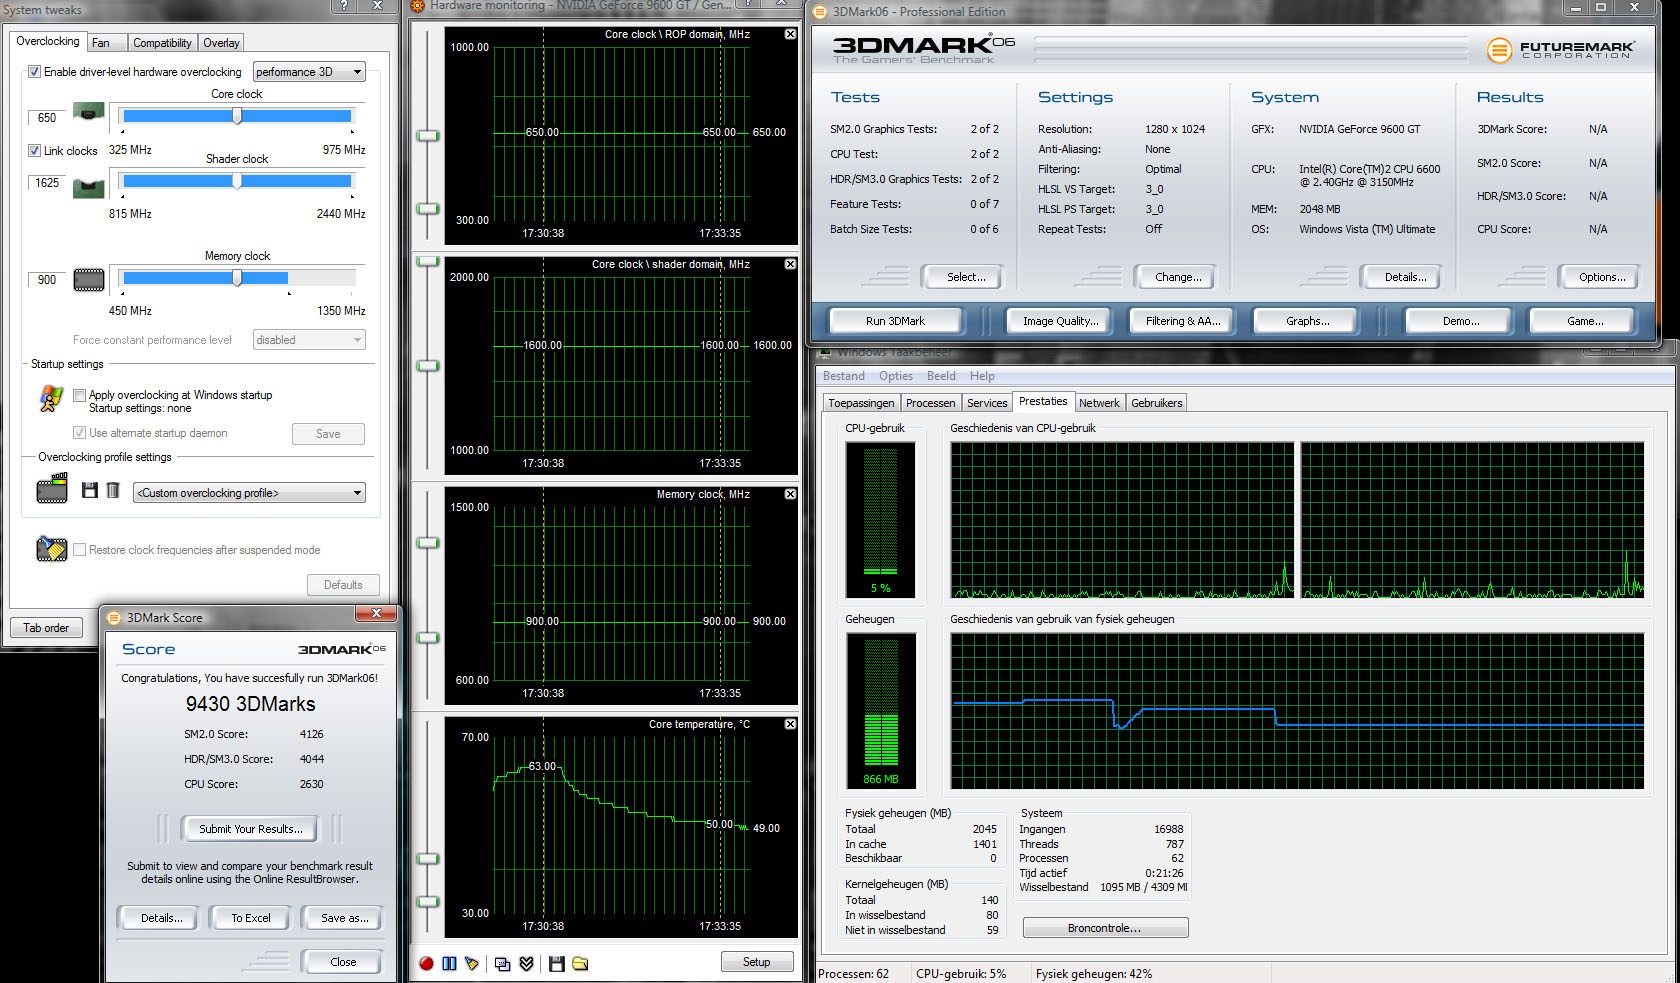Open the Services tab in Taakbeheer
This screenshot has height=983, width=1680.
click(x=987, y=403)
